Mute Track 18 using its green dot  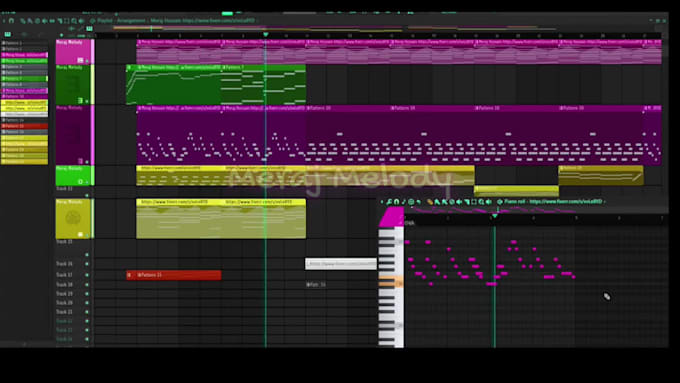click(x=87, y=285)
